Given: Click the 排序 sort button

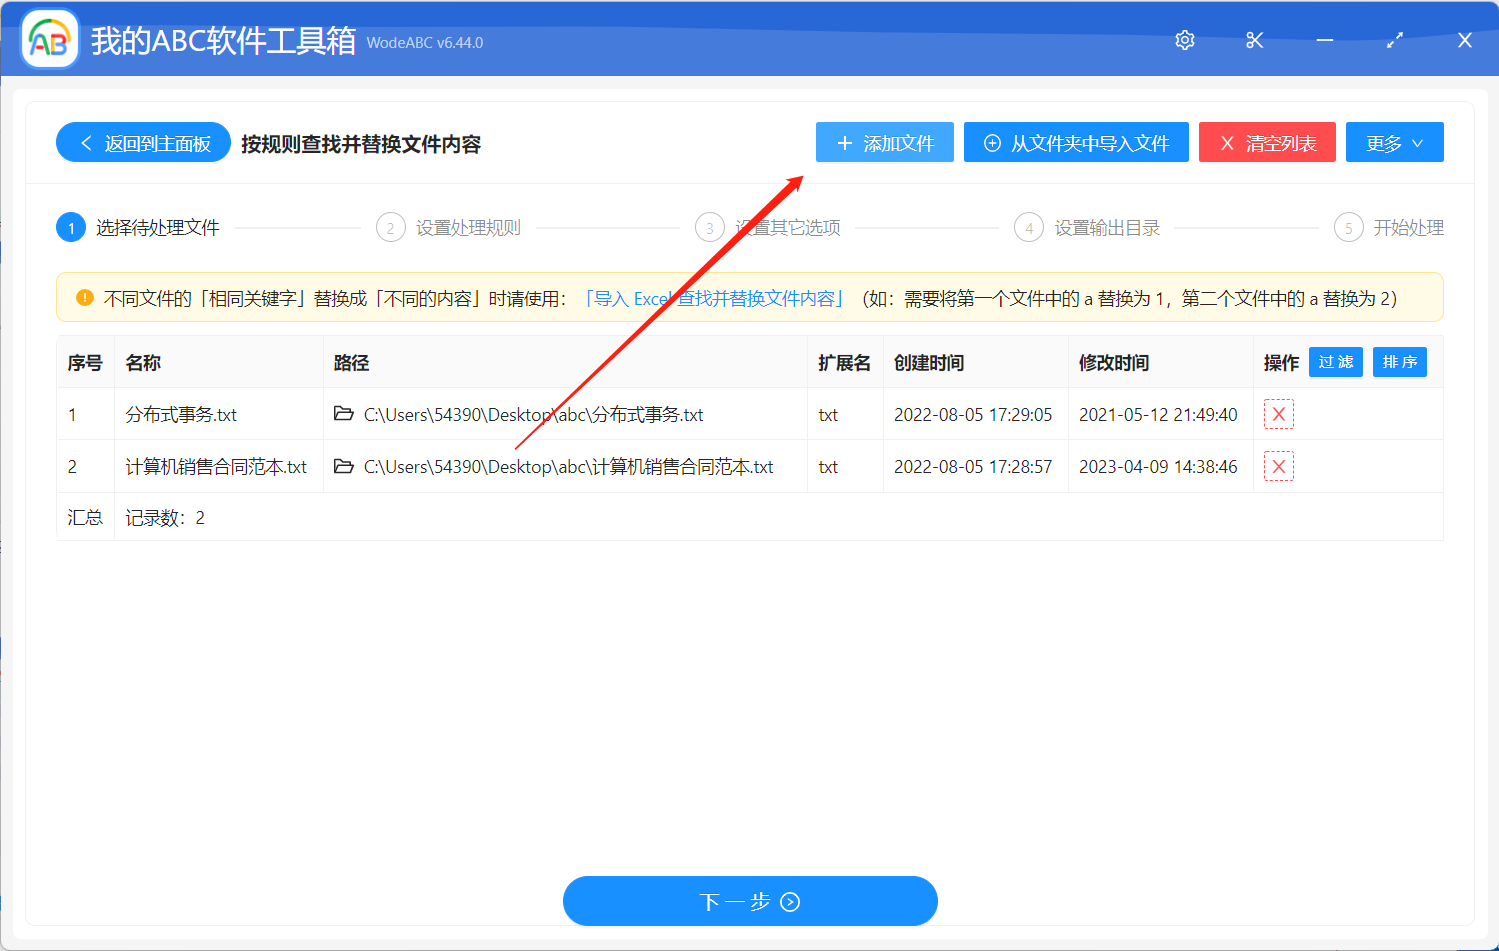Looking at the screenshot, I should [x=1399, y=362].
